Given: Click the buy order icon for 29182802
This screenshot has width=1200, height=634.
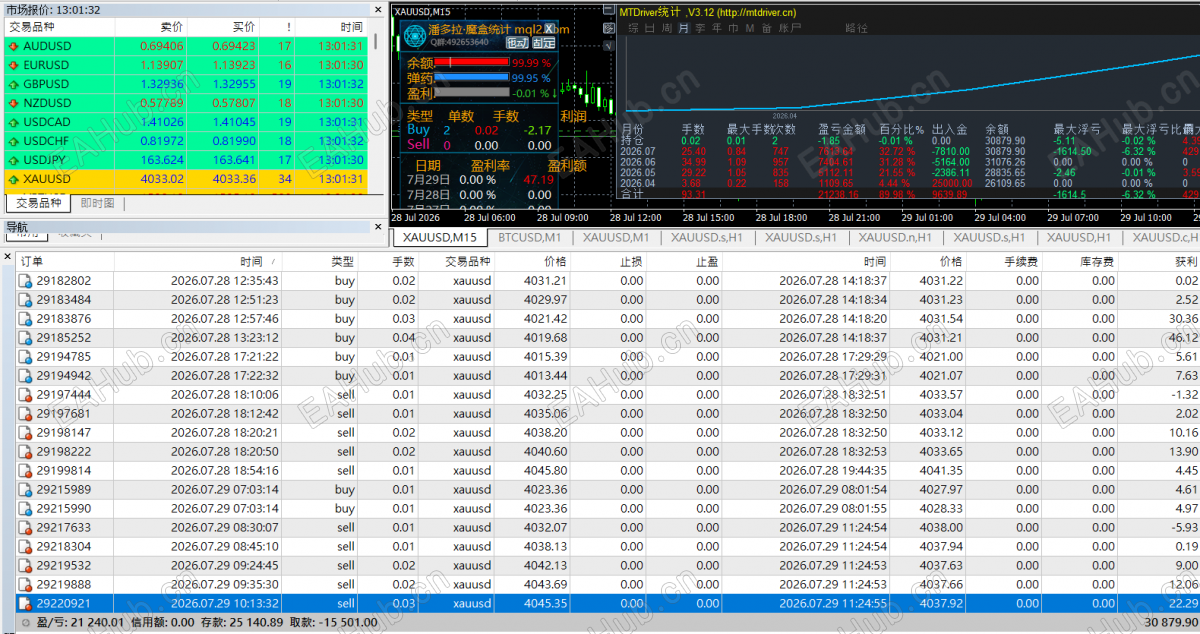Looking at the screenshot, I should [x=26, y=281].
